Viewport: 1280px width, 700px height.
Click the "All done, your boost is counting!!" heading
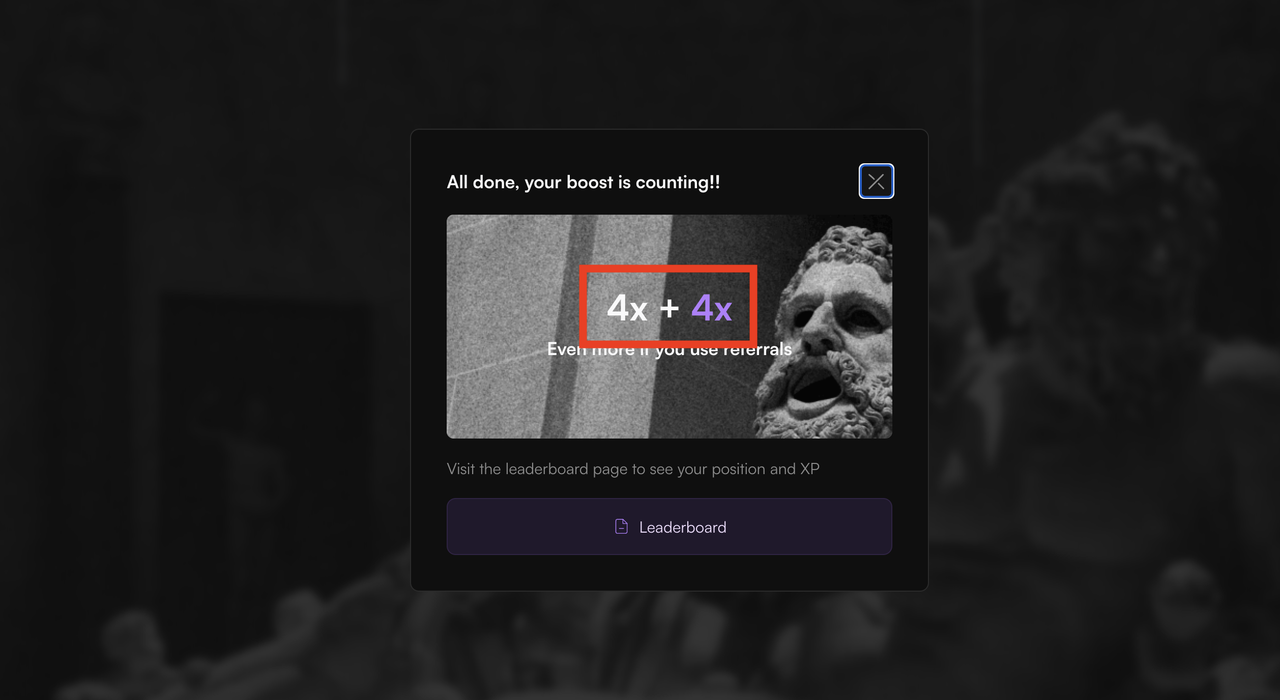click(583, 182)
